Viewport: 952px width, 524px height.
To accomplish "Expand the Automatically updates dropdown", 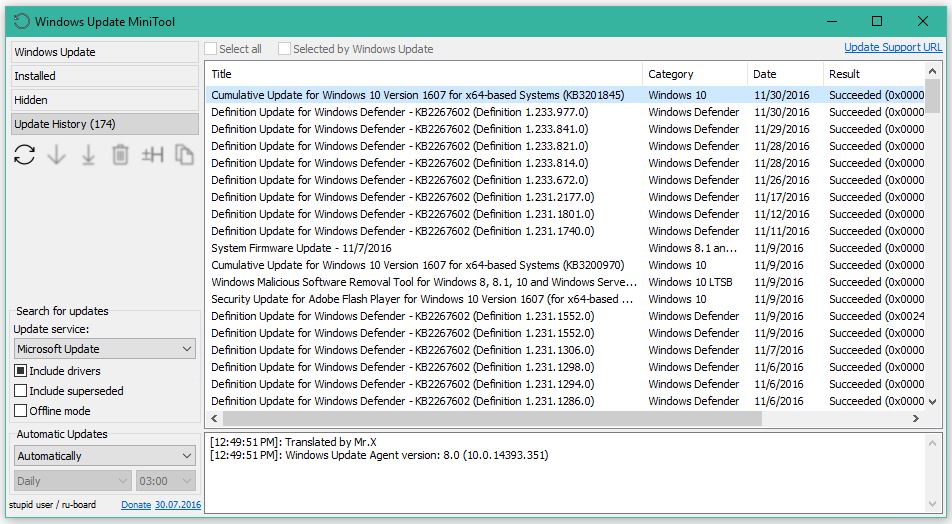I will pos(104,455).
